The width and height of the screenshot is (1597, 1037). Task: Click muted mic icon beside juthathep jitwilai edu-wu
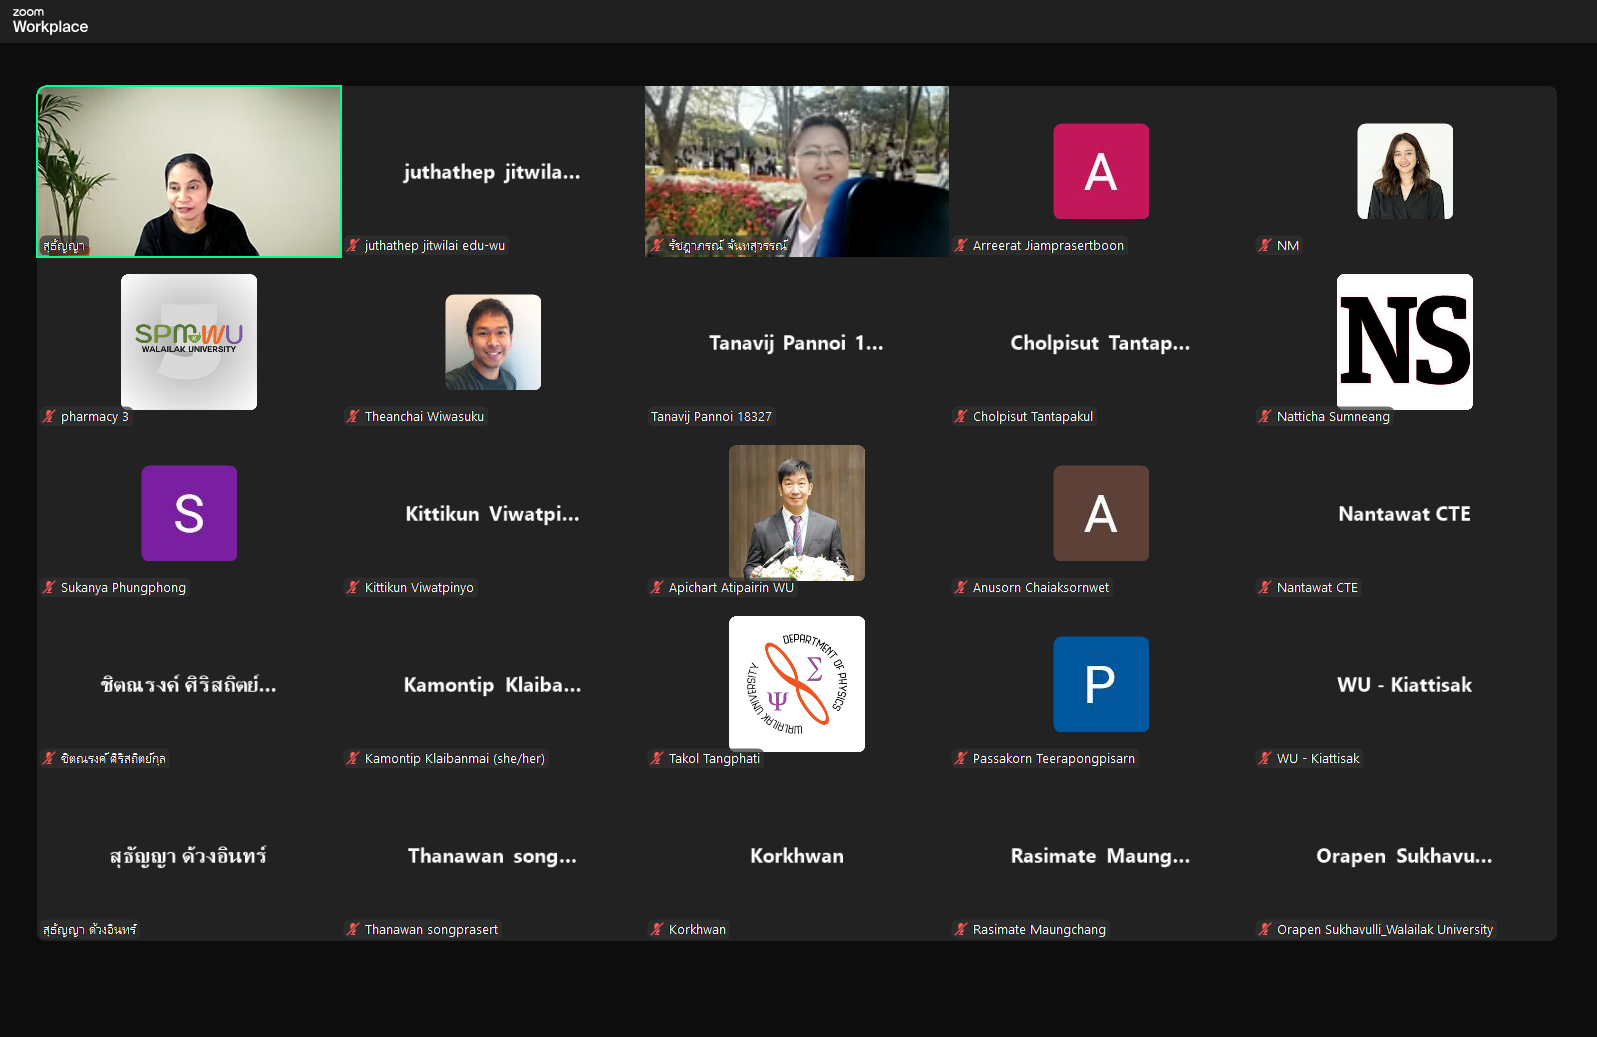(353, 246)
